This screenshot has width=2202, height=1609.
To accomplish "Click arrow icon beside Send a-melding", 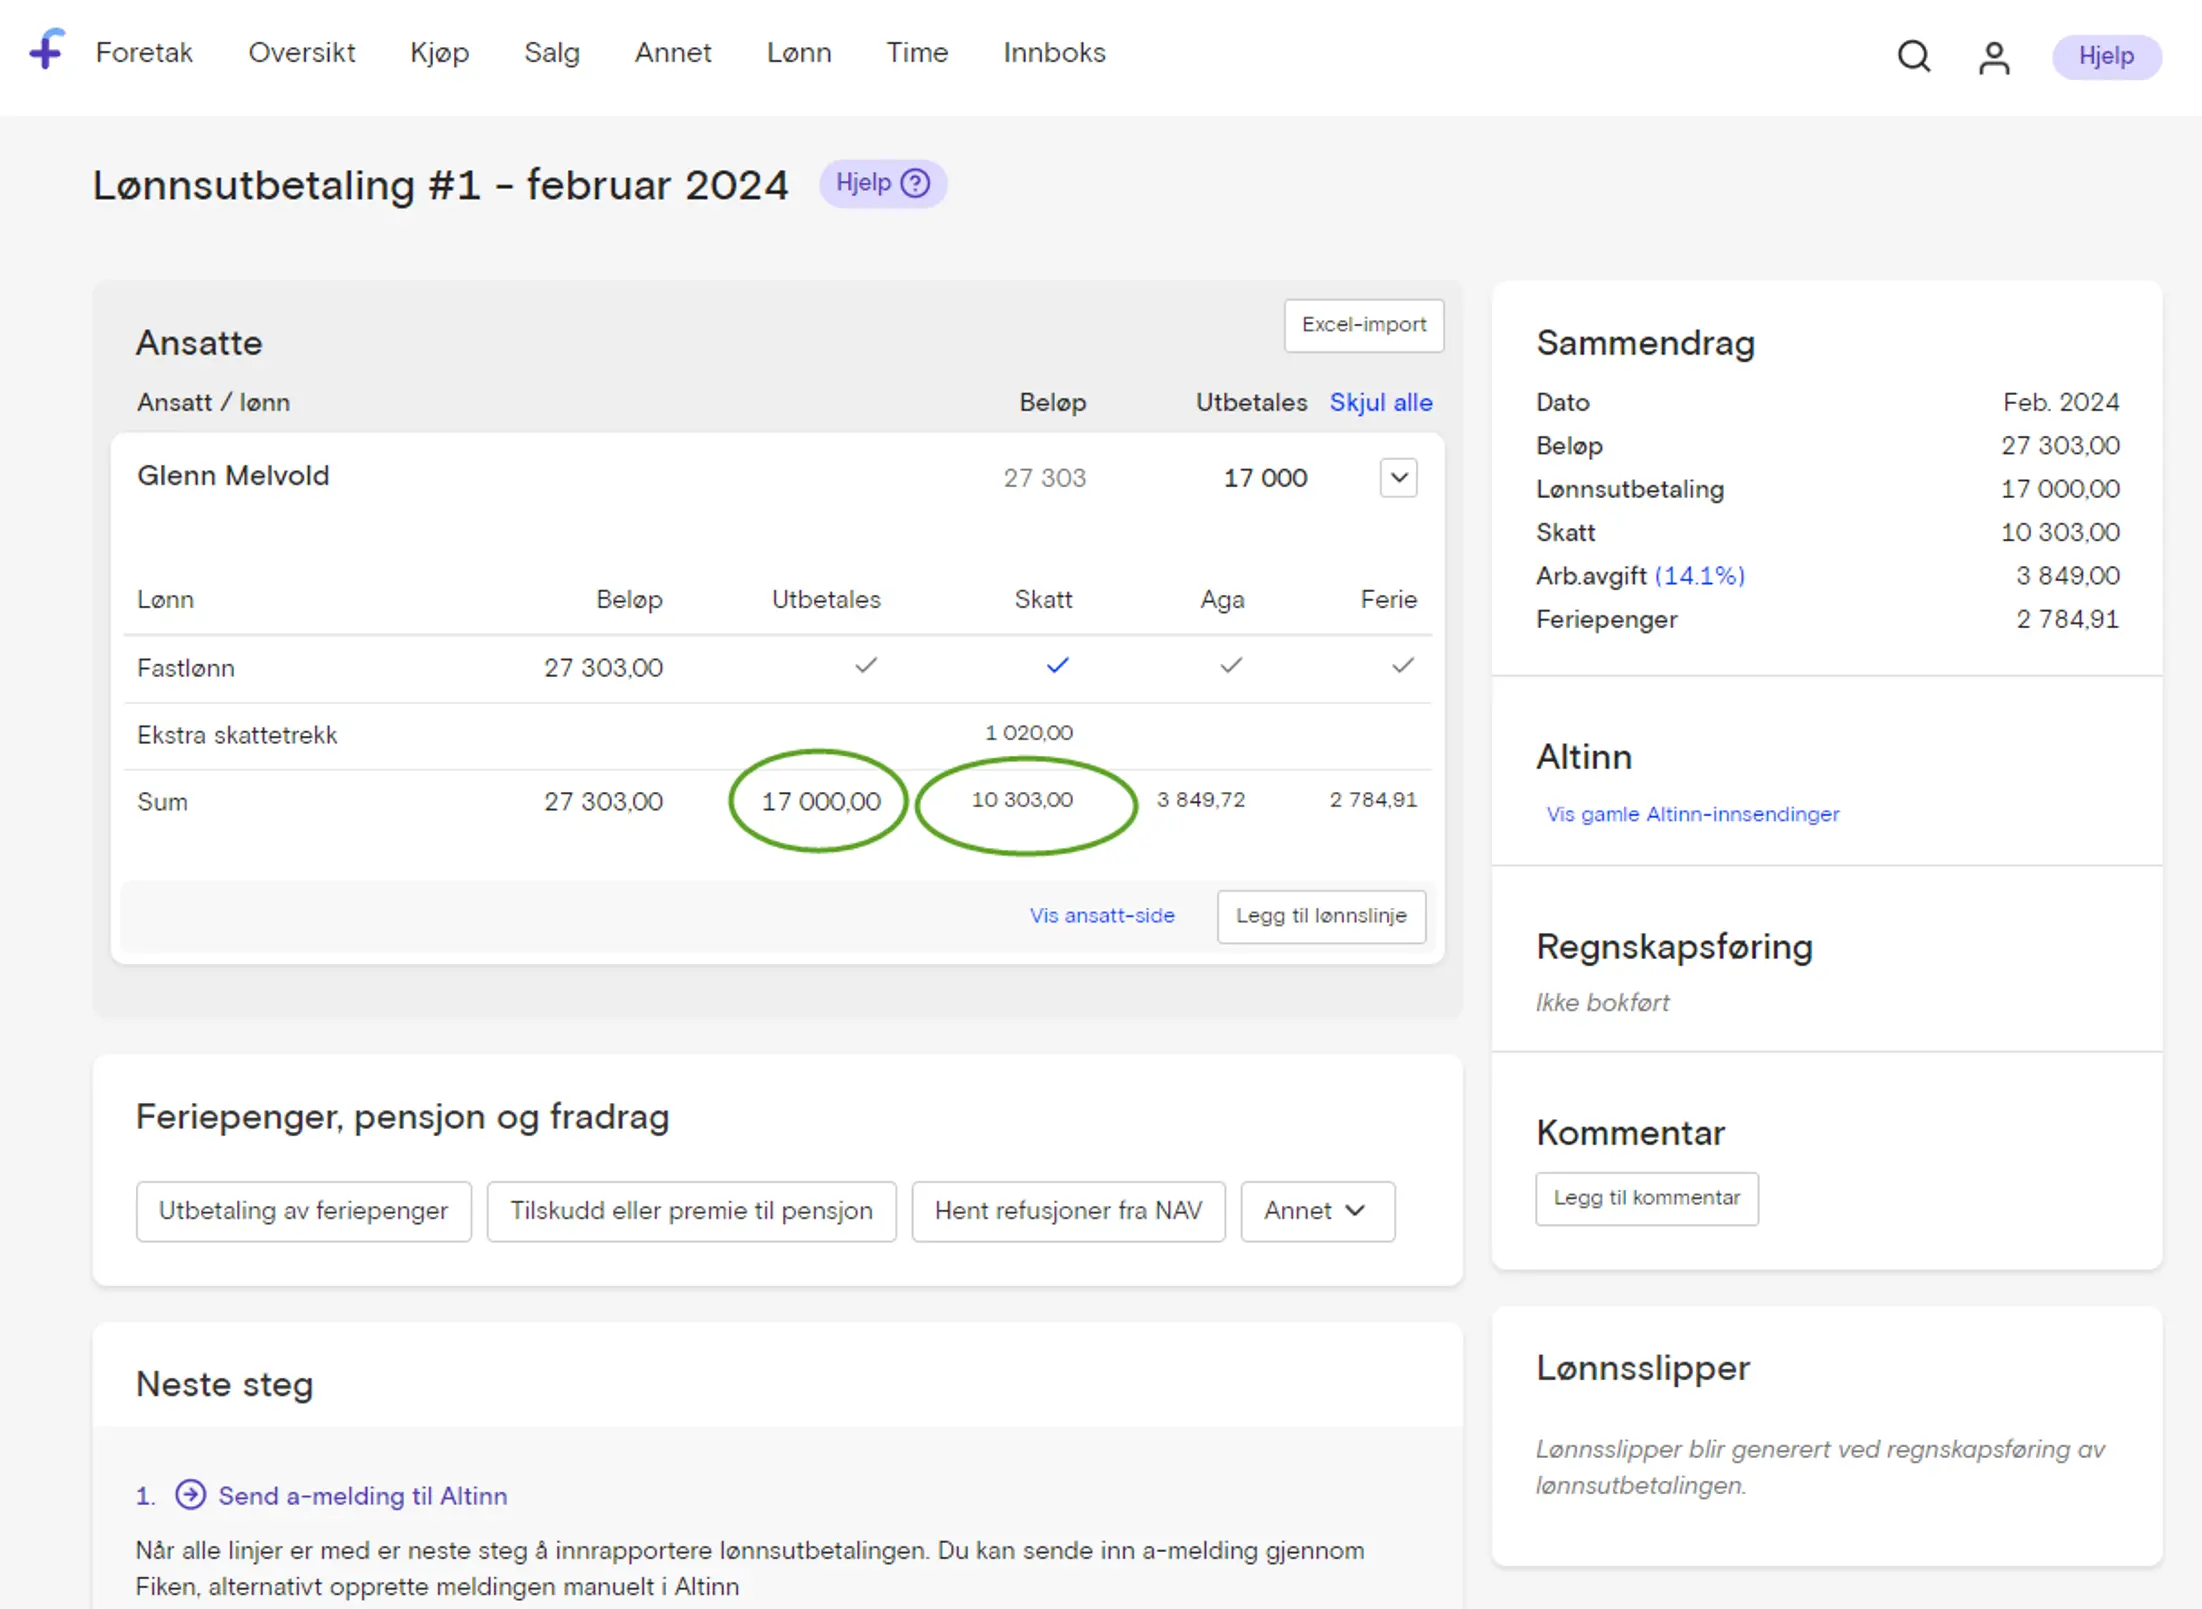I will point(190,1494).
